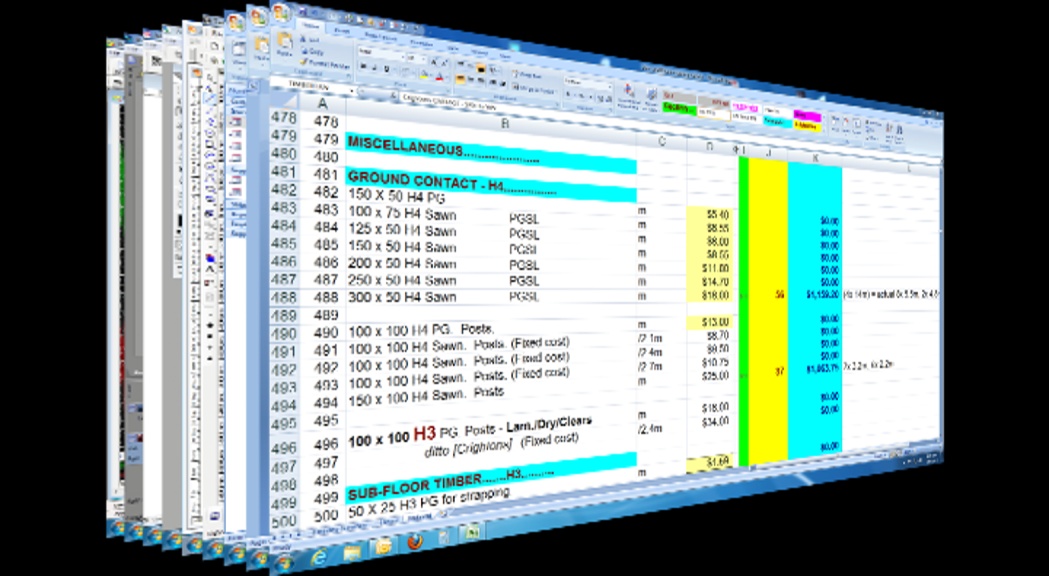The width and height of the screenshot is (1049, 576).
Task: Toggle Italic formatting in the Font group
Action: (374, 69)
